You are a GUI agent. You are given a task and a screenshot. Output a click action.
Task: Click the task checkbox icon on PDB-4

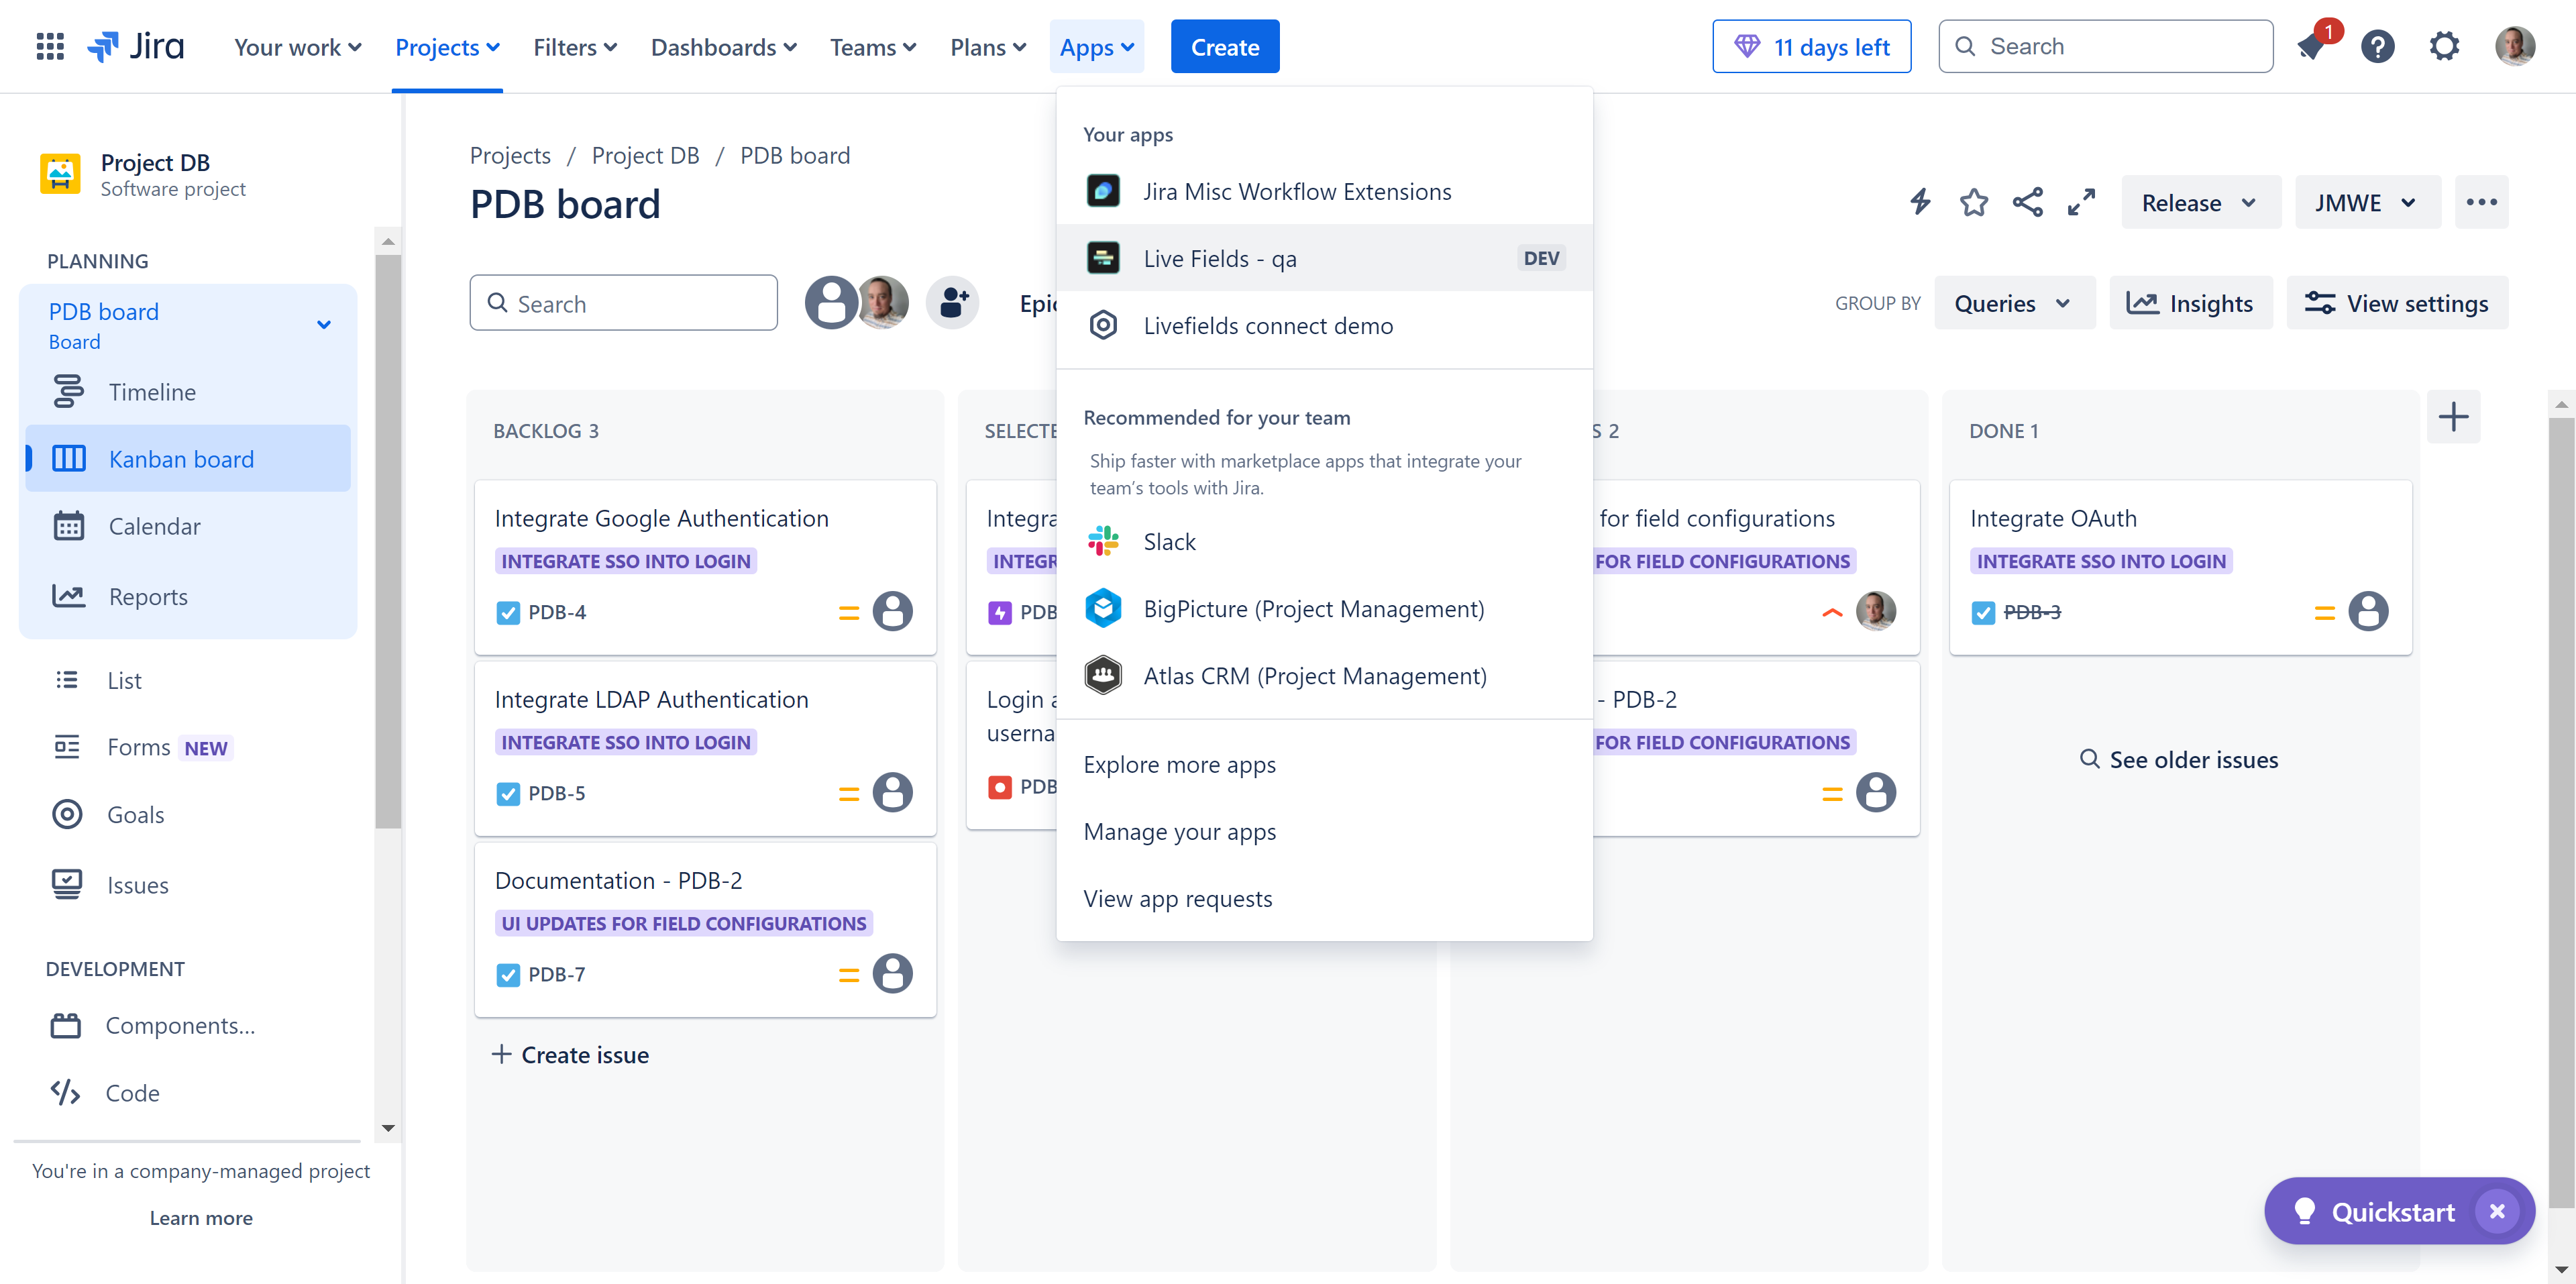pyautogui.click(x=508, y=613)
